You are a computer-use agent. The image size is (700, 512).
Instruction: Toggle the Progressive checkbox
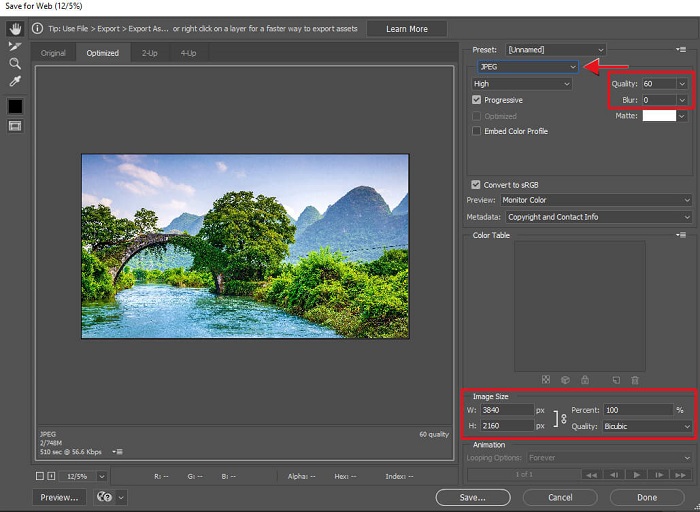(x=476, y=100)
